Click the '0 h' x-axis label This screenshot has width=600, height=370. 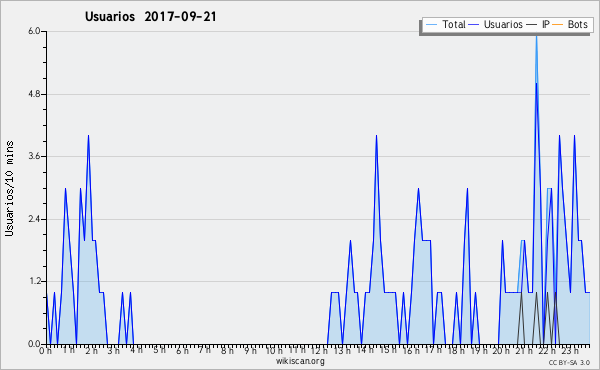point(46,351)
